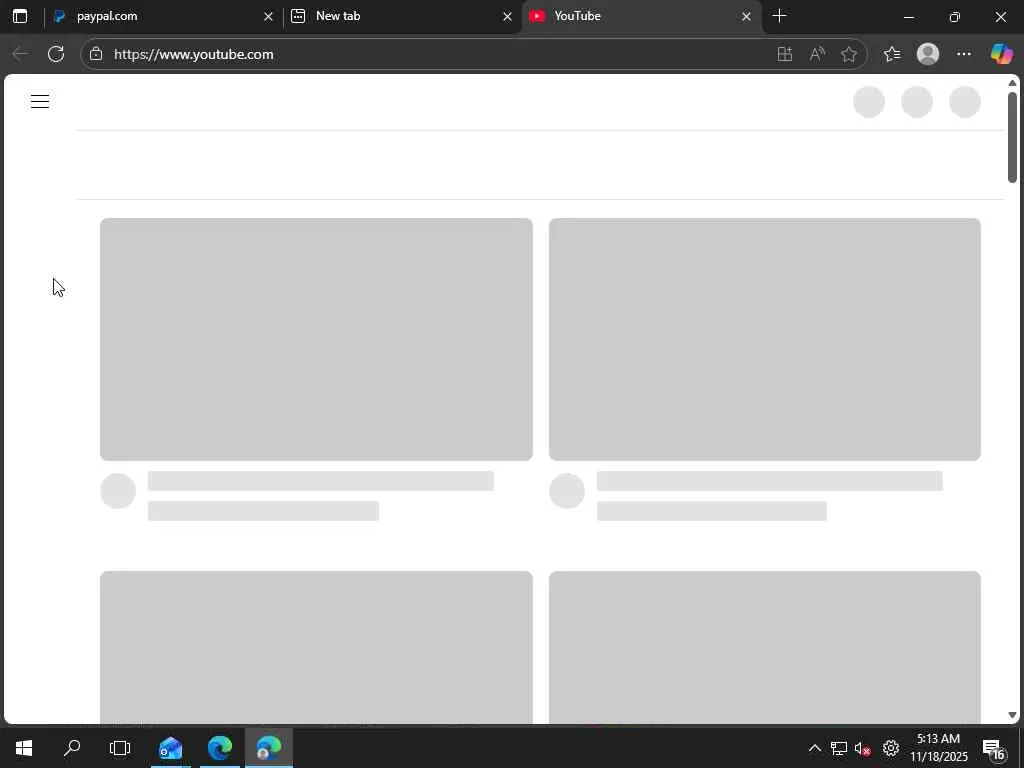Image resolution: width=1024 pixels, height=768 pixels.
Task: Click the muted volume tray icon
Action: [863, 748]
